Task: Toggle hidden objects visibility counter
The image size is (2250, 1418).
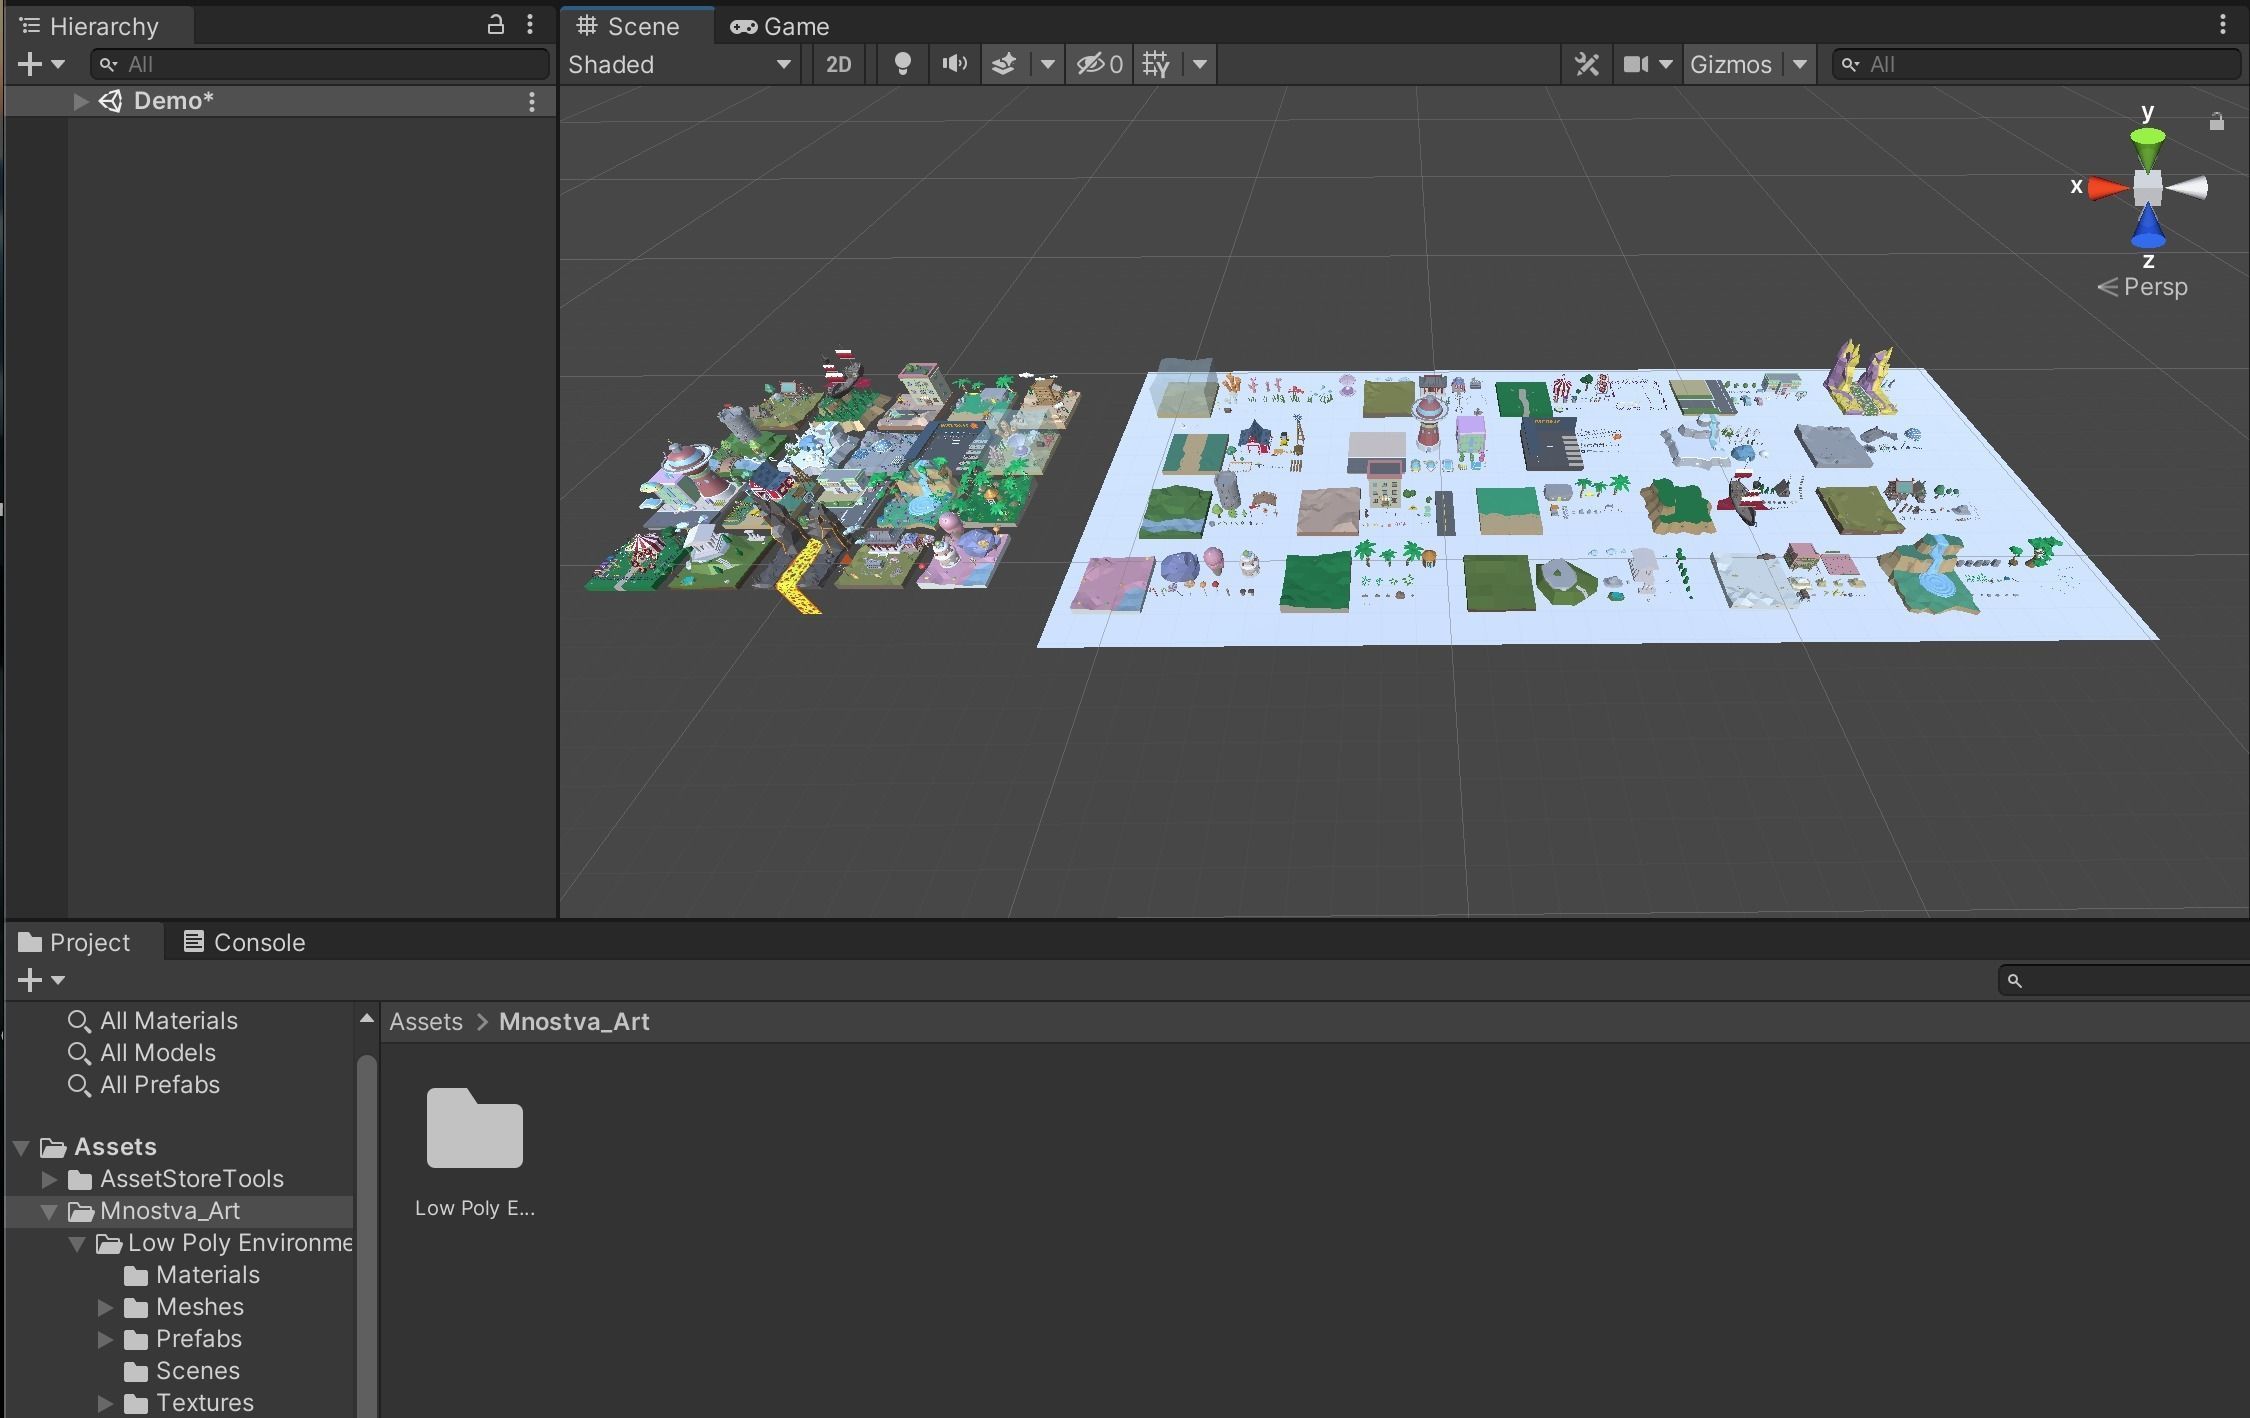Action: click(1099, 64)
